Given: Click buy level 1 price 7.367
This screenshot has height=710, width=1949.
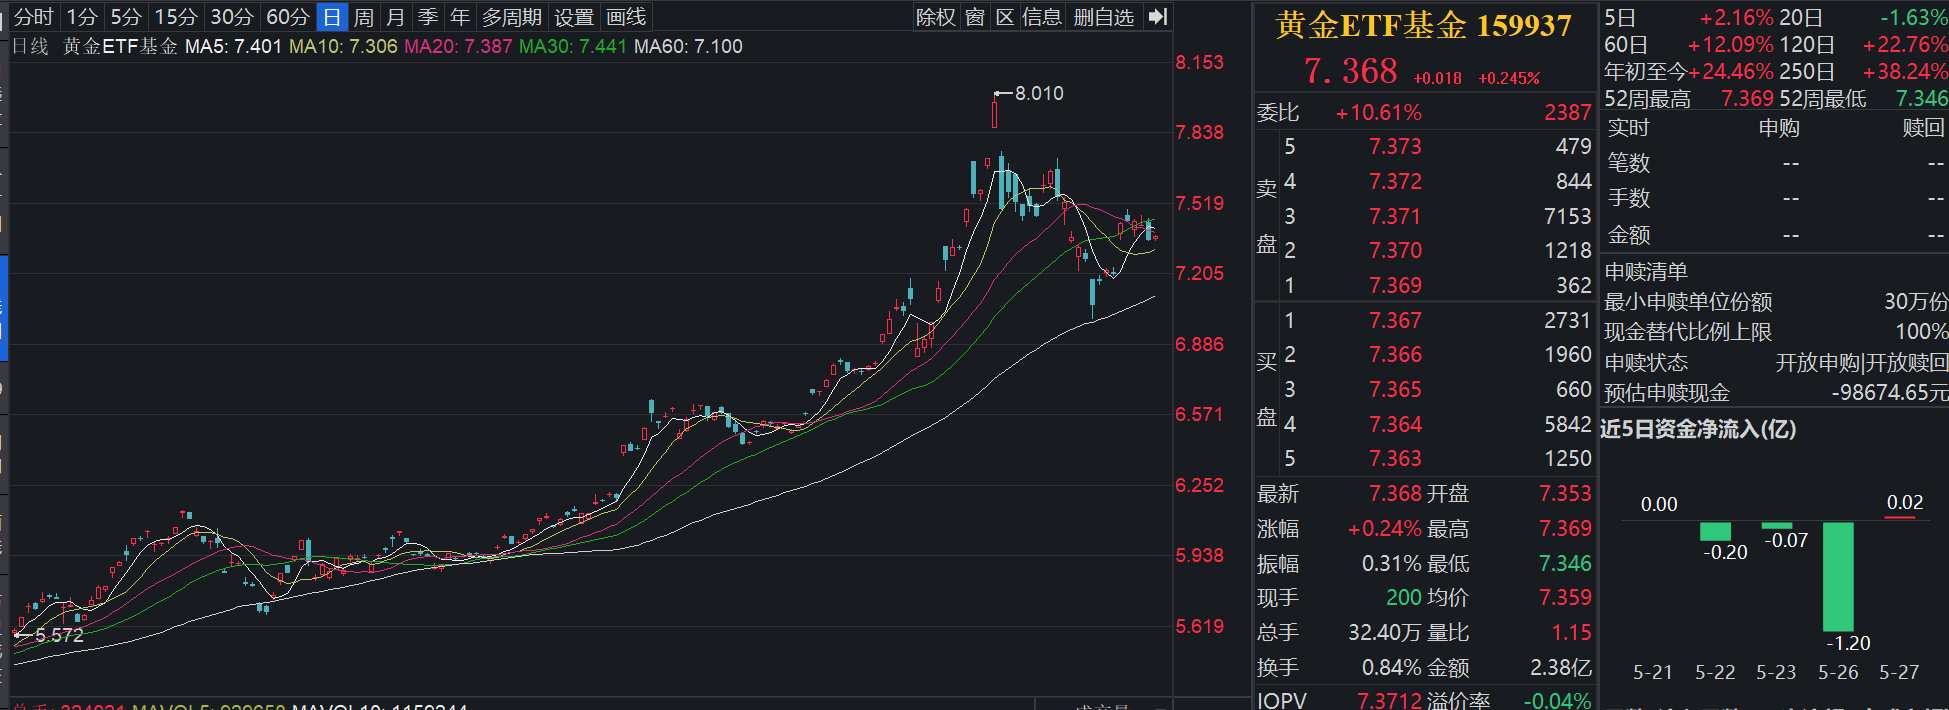Looking at the screenshot, I should [1395, 320].
